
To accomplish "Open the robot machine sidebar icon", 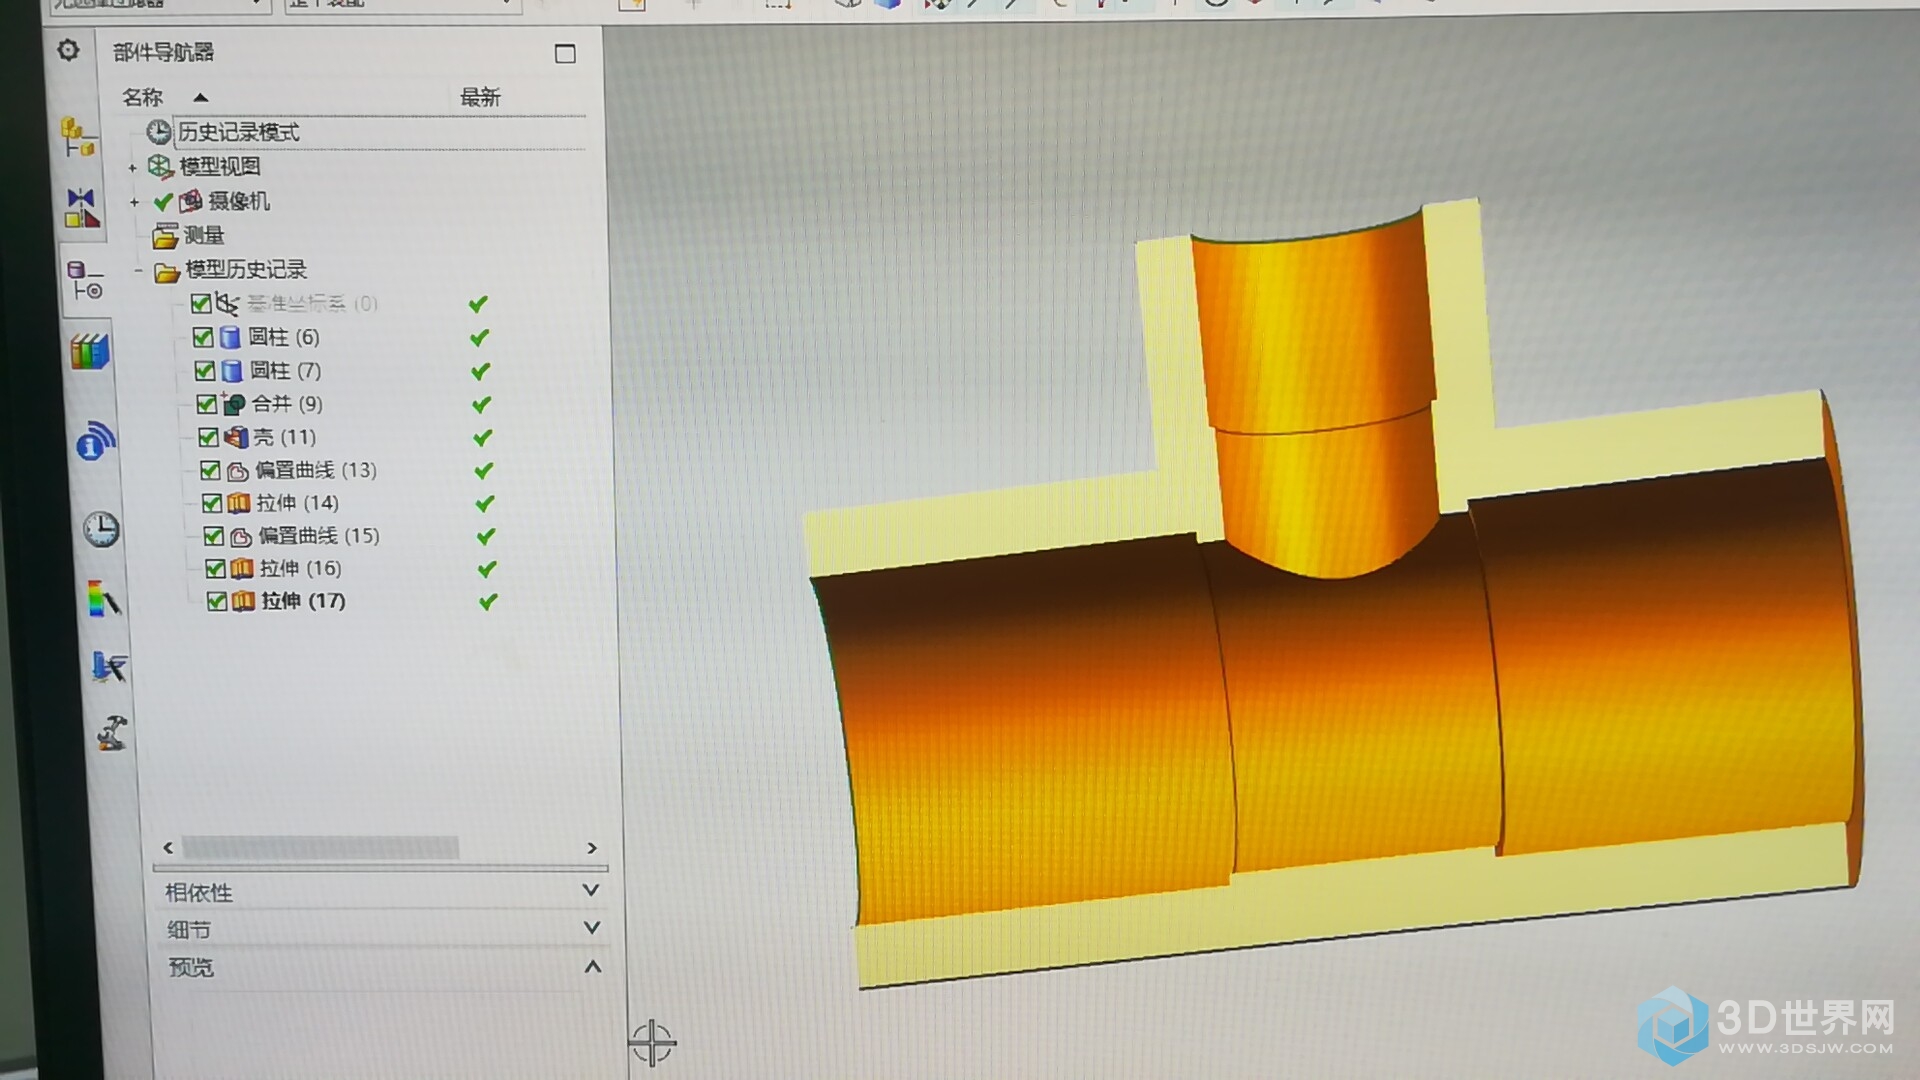I will coord(112,733).
